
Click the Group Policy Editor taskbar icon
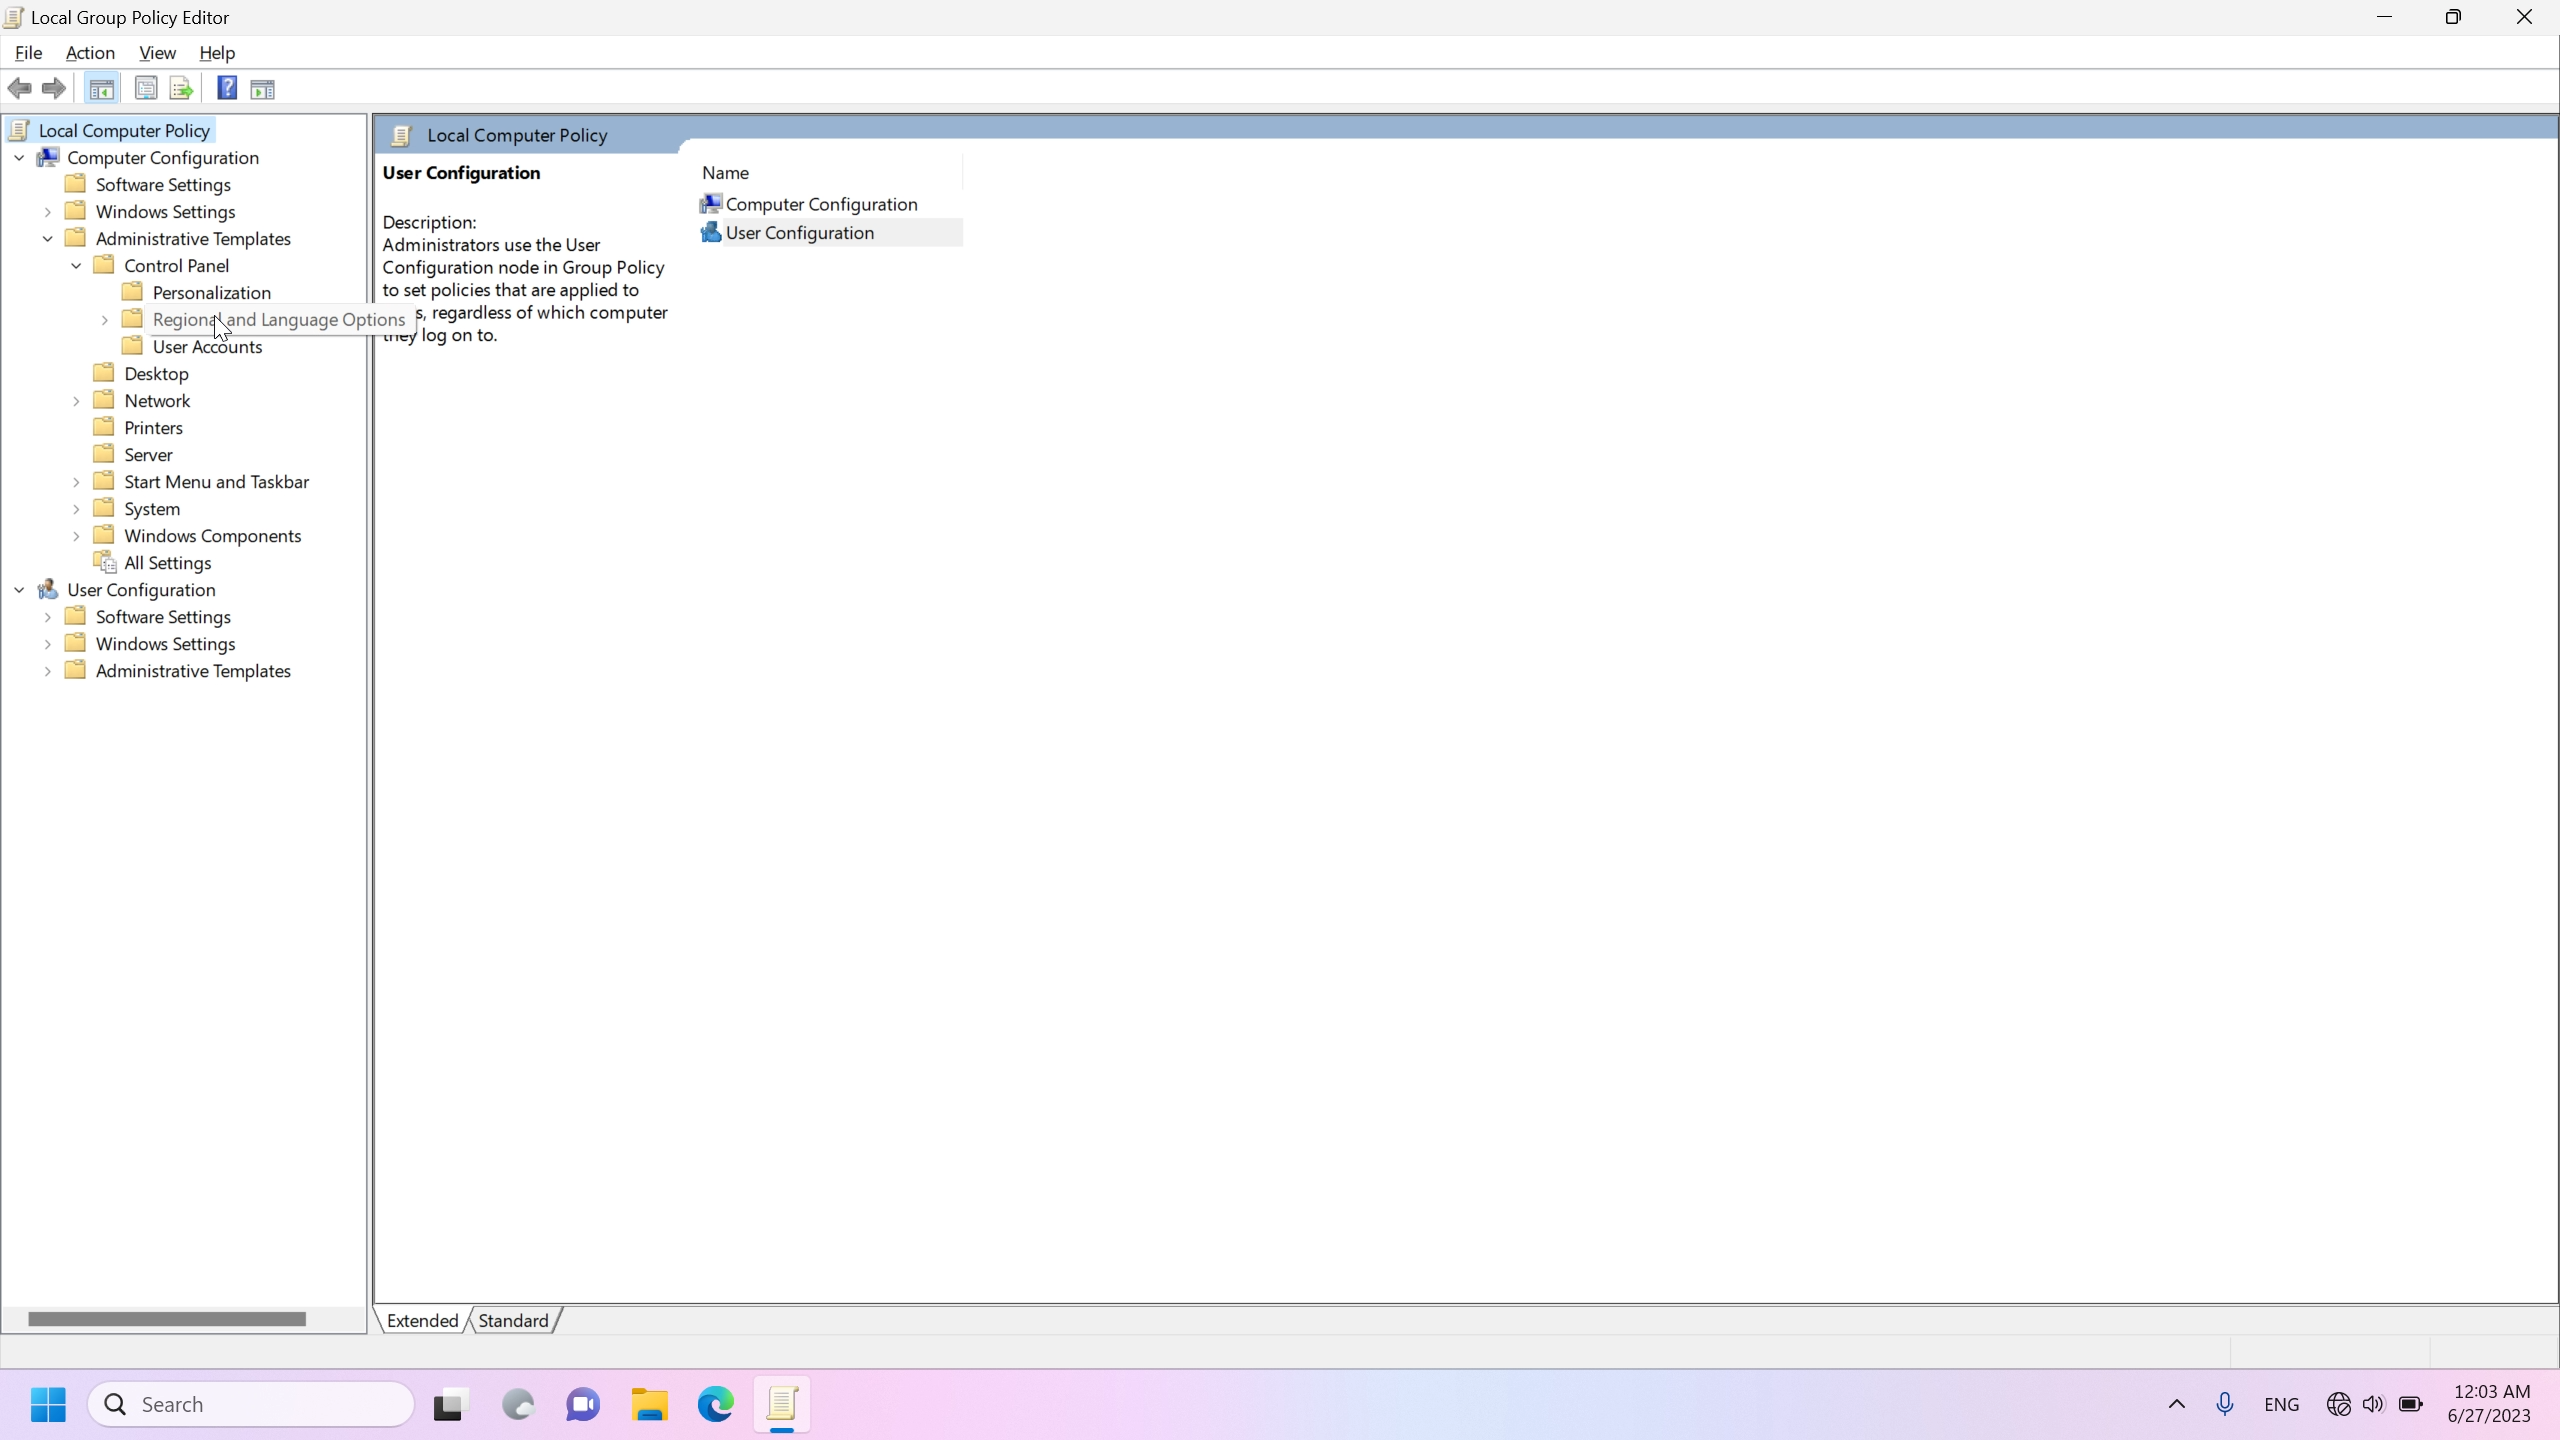coord(782,1404)
